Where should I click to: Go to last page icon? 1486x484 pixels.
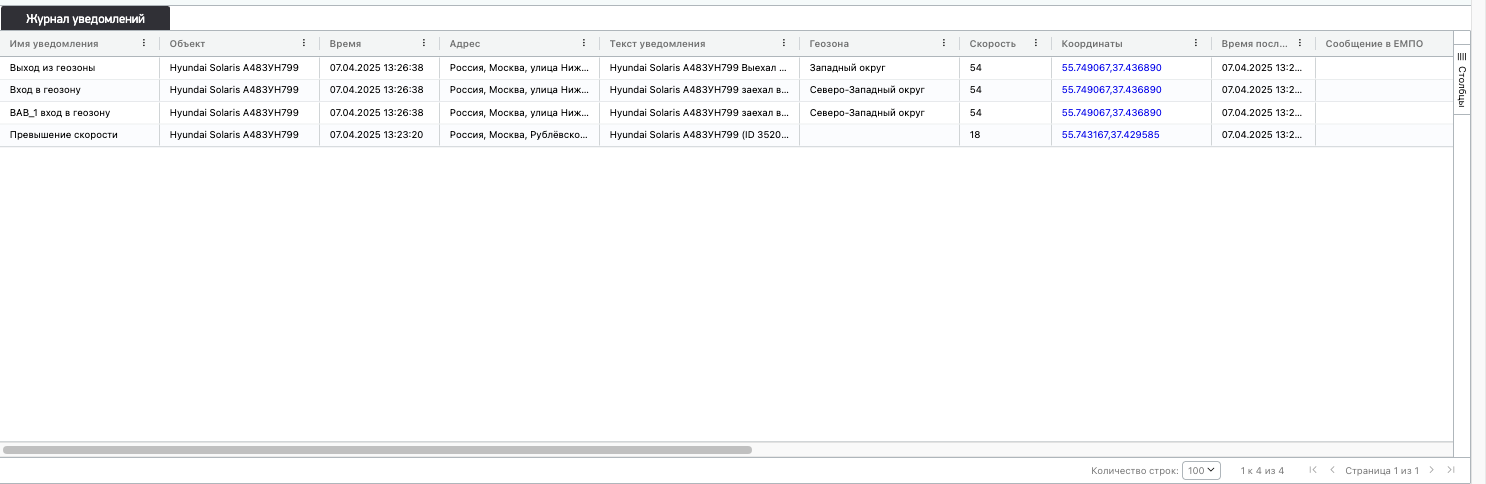point(1451,470)
